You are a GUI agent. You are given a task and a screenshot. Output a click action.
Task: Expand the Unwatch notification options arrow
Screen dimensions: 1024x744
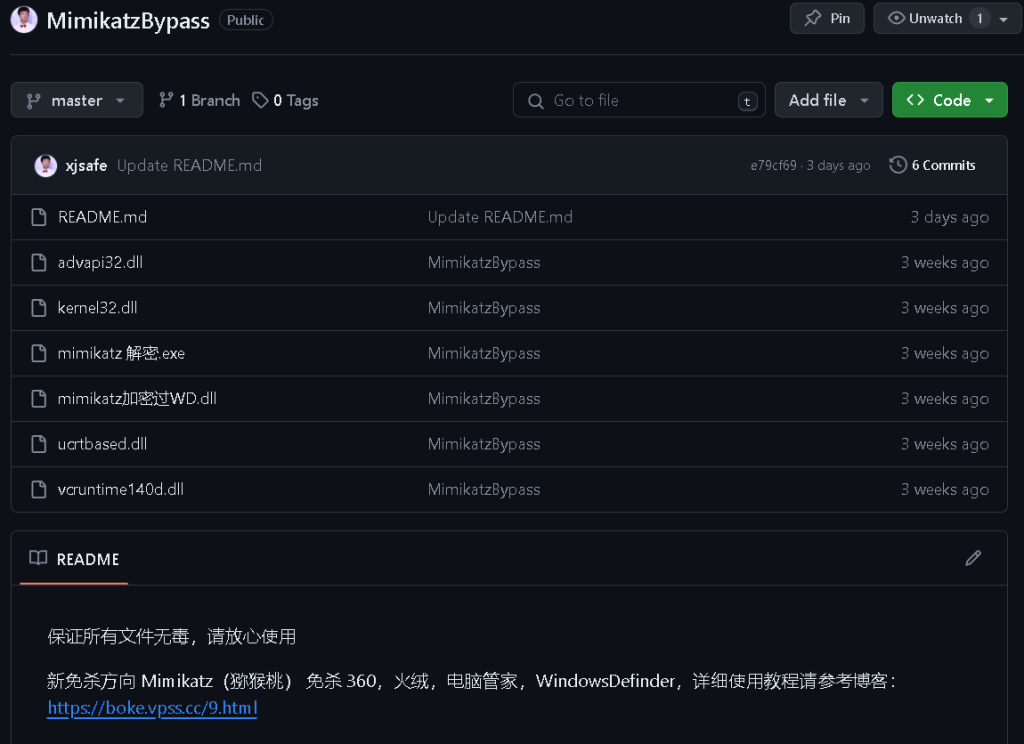[1004, 19]
